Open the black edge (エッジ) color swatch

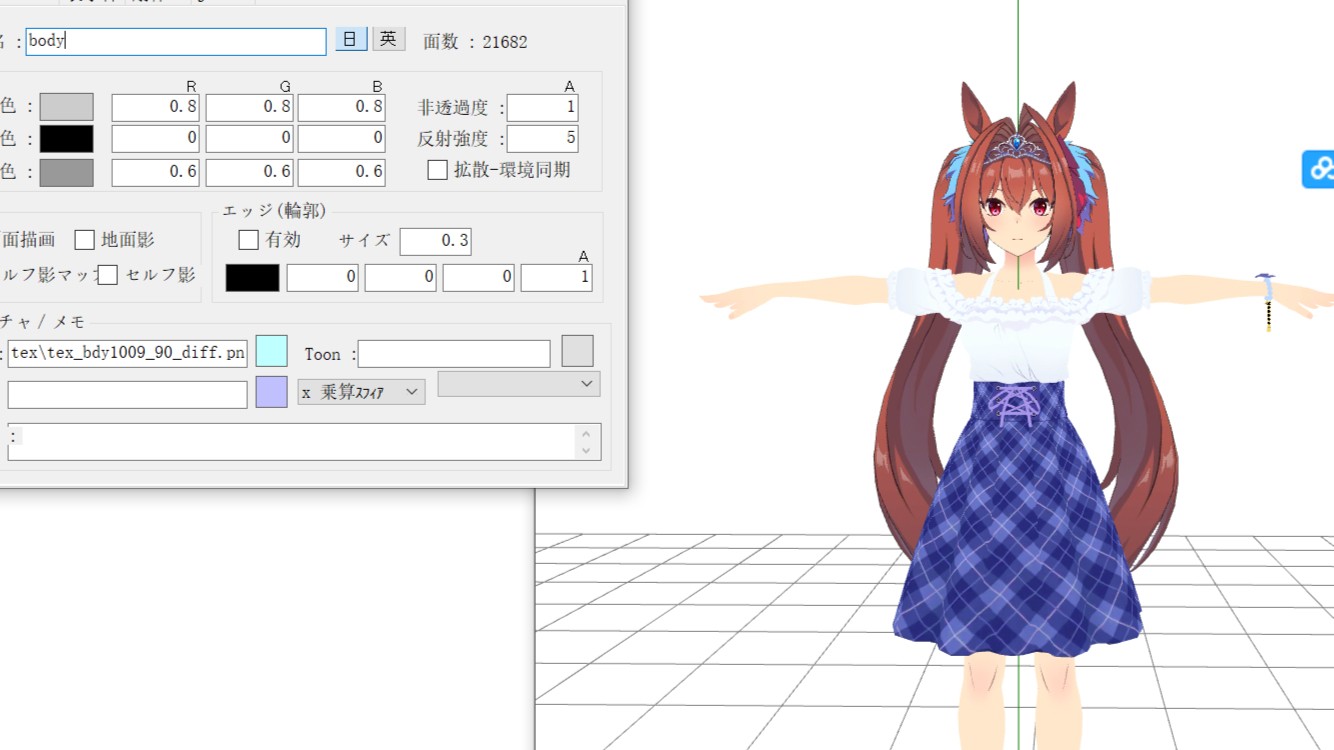252,277
